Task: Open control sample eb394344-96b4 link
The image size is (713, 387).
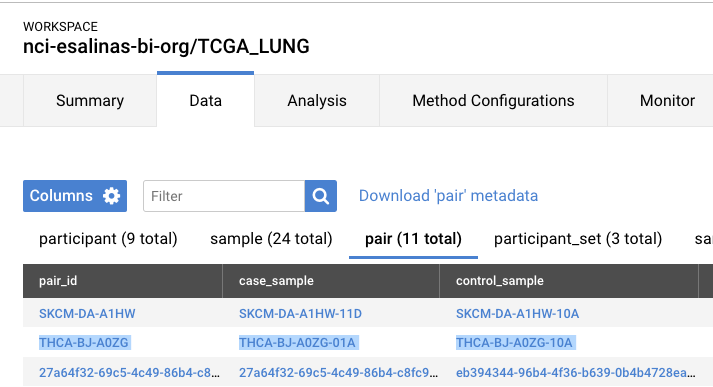Action: 576,373
